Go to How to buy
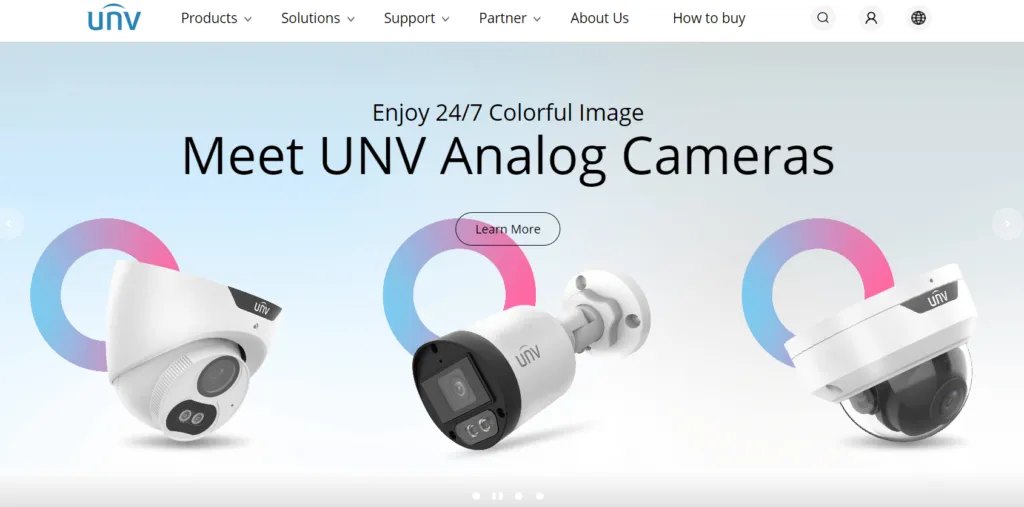The height and width of the screenshot is (507, 1024). click(x=709, y=18)
